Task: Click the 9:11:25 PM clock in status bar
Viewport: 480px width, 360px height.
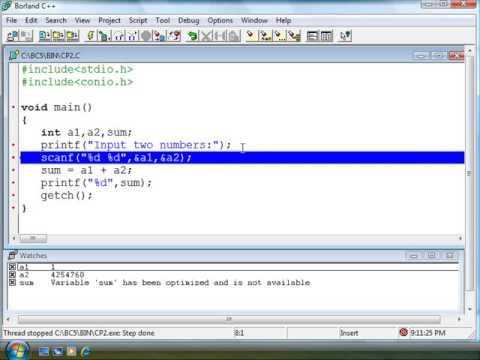Action: (x=428, y=333)
